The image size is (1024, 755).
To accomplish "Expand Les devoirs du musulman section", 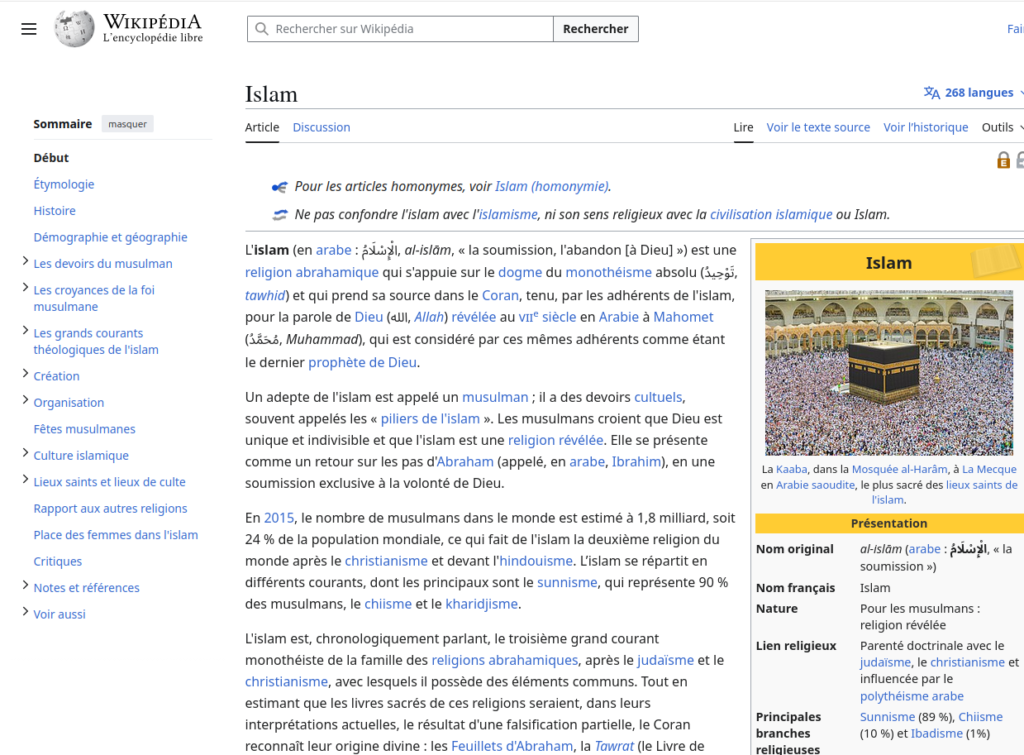I will 25,262.
